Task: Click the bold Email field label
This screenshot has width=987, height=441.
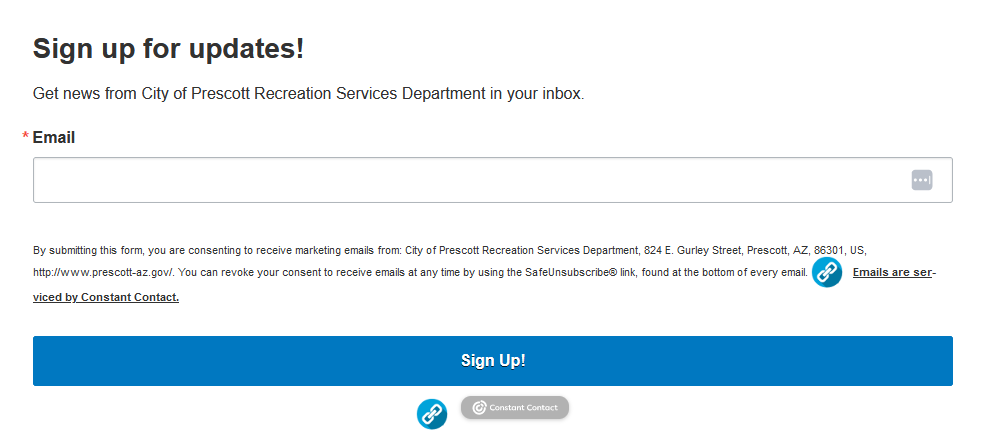Action: 54,137
